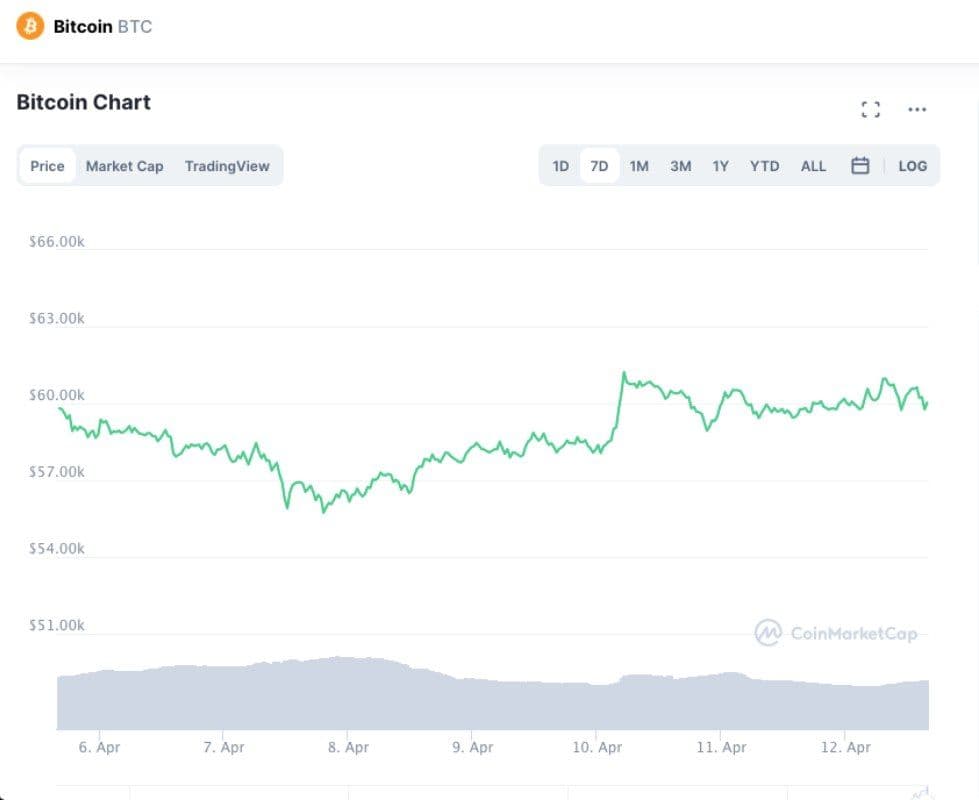
Task: Select the 7D time range
Action: 599,166
